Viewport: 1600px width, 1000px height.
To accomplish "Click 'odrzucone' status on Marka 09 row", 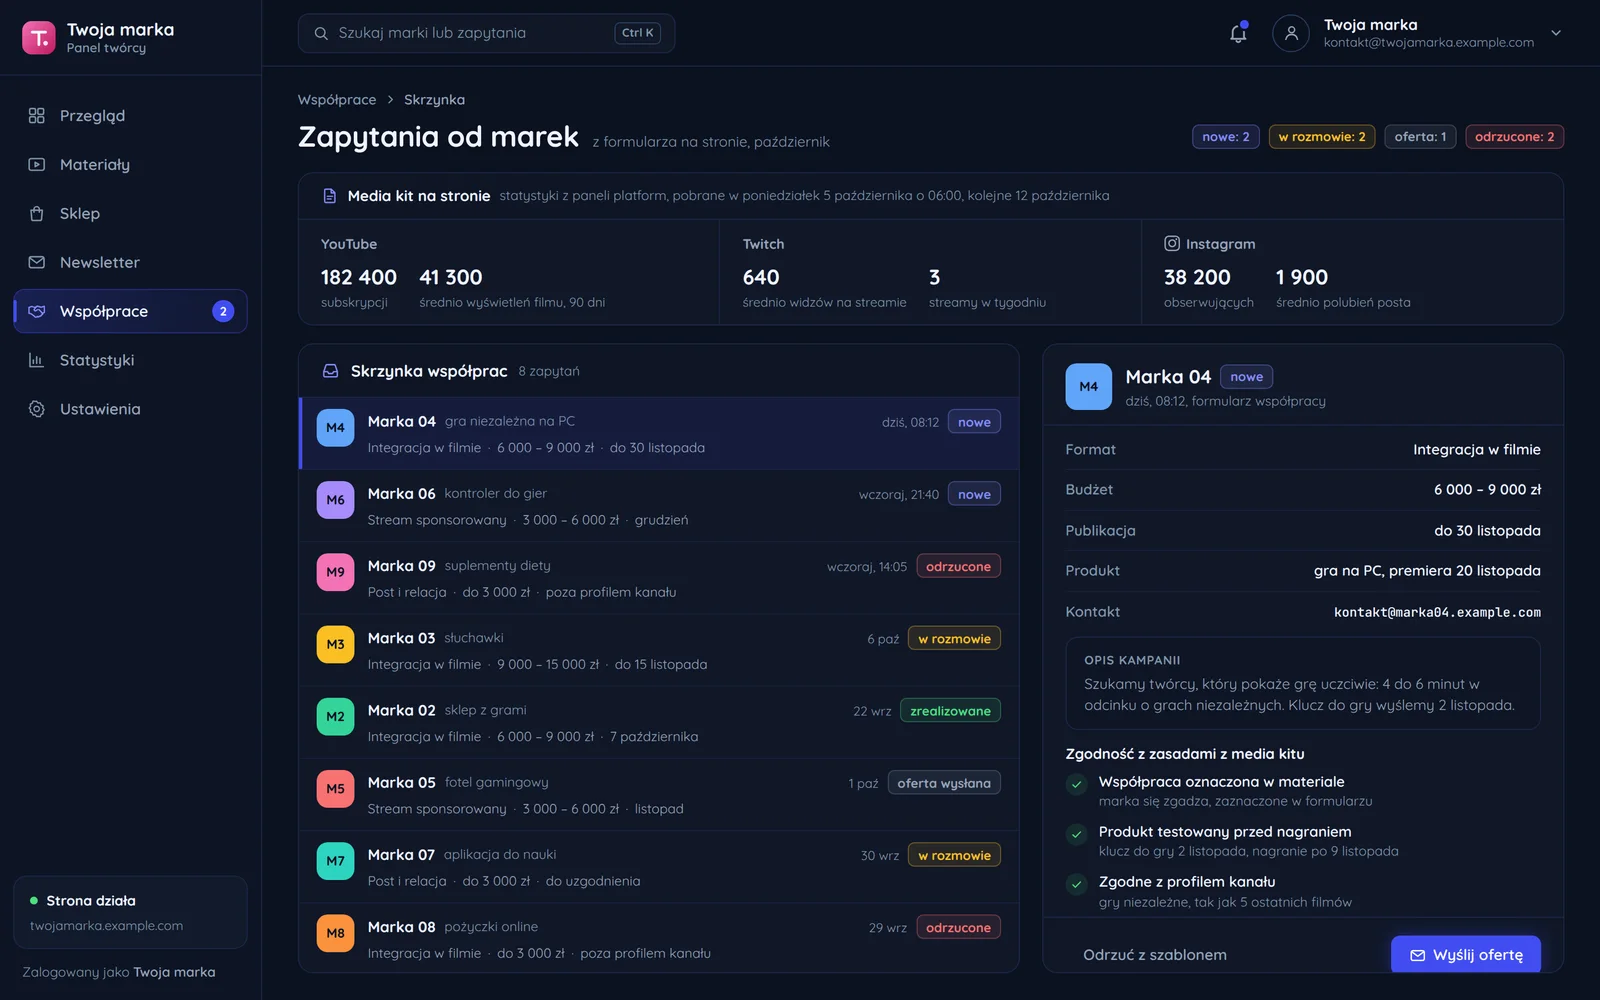I will [x=958, y=567].
